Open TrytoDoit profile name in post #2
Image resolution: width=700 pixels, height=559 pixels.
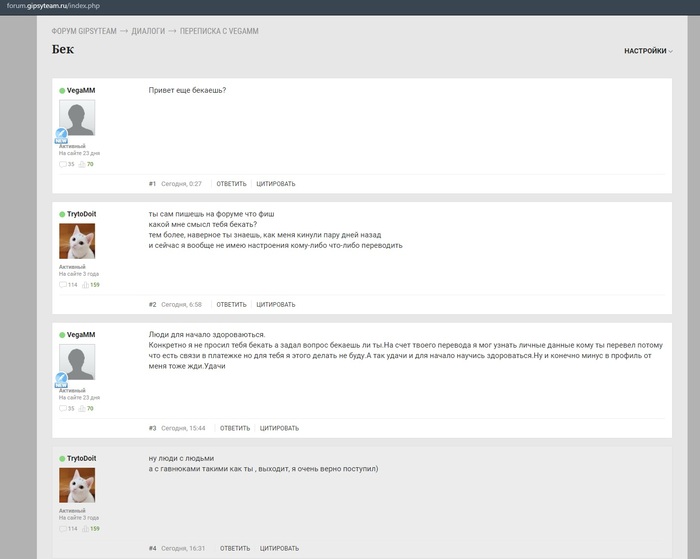(x=82, y=214)
